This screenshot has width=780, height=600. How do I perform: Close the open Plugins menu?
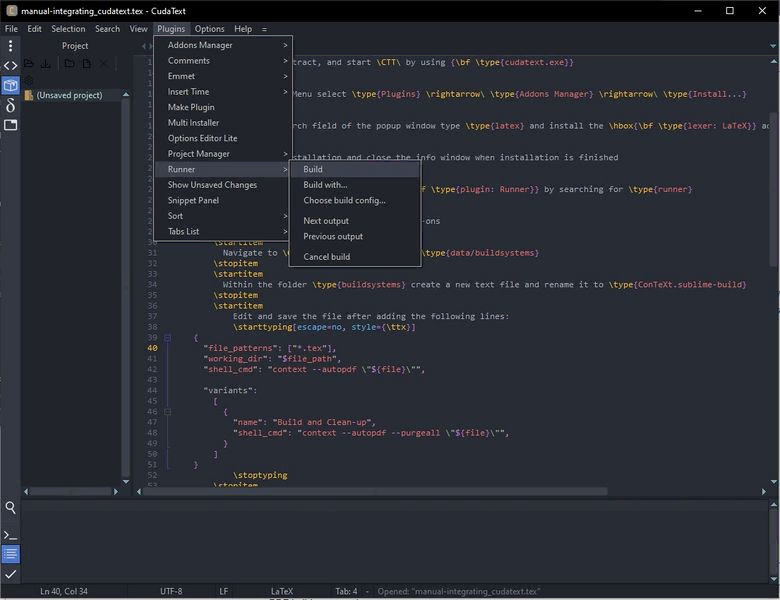click(171, 29)
